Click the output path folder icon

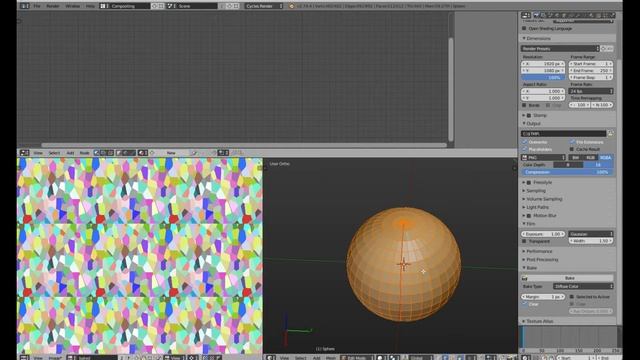pos(610,133)
